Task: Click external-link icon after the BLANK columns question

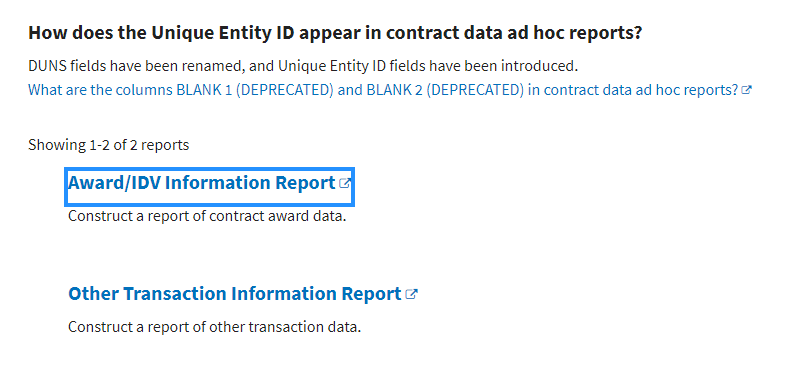Action: point(747,90)
